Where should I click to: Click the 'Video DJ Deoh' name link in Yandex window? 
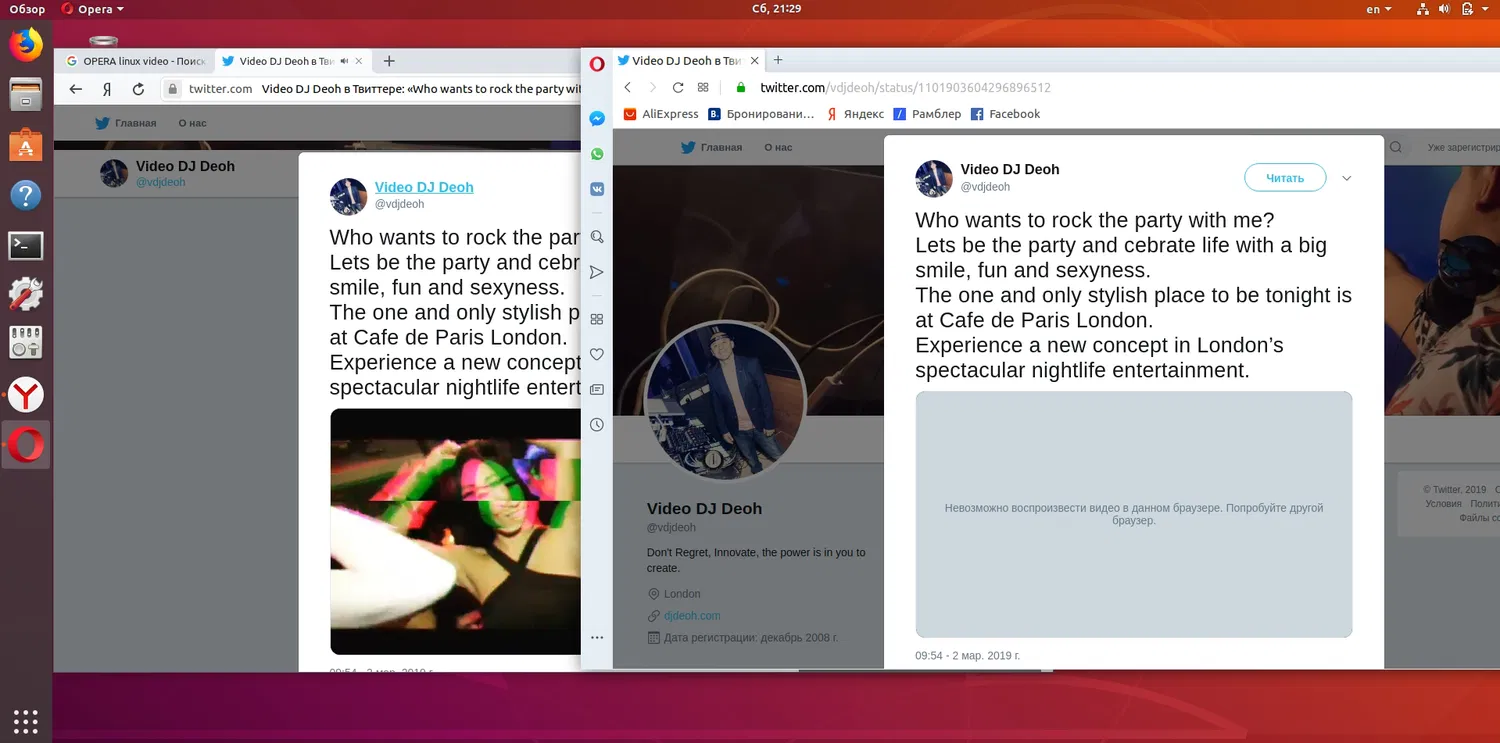point(424,187)
